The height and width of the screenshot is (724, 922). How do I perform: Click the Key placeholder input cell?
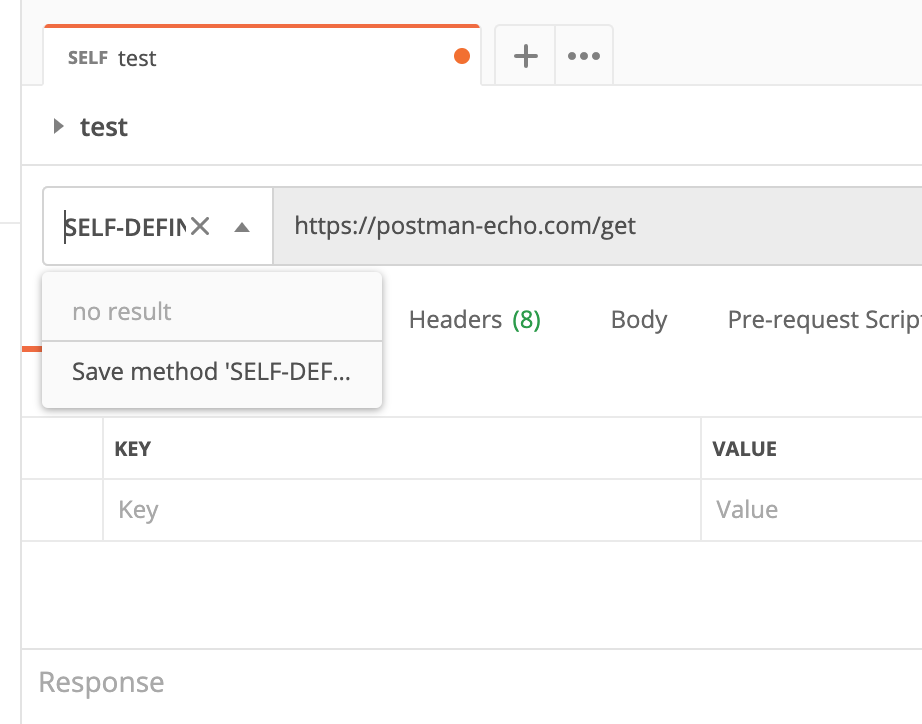tap(402, 510)
